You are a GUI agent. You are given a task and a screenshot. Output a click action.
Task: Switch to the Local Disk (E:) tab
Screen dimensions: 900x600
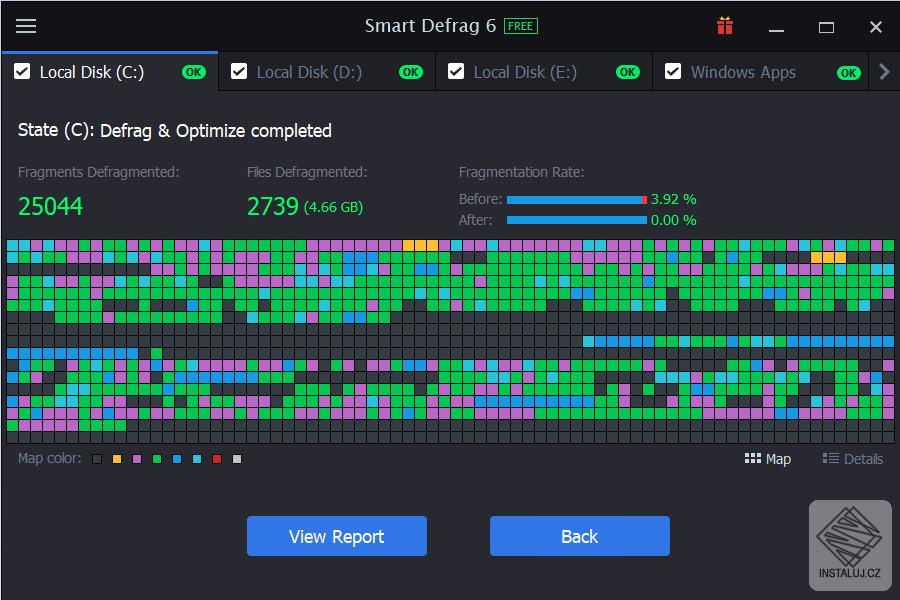click(544, 72)
